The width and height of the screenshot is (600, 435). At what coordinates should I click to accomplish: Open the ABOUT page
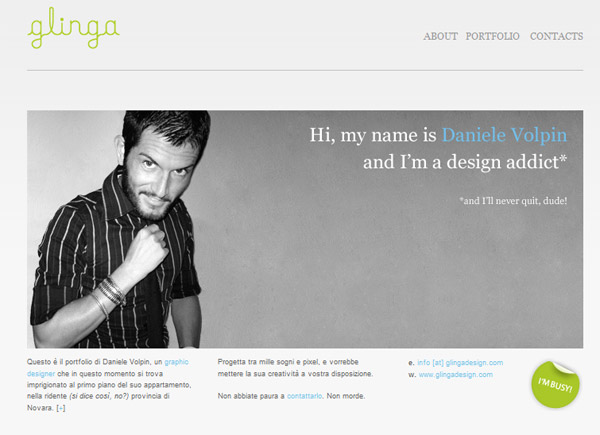[440, 36]
